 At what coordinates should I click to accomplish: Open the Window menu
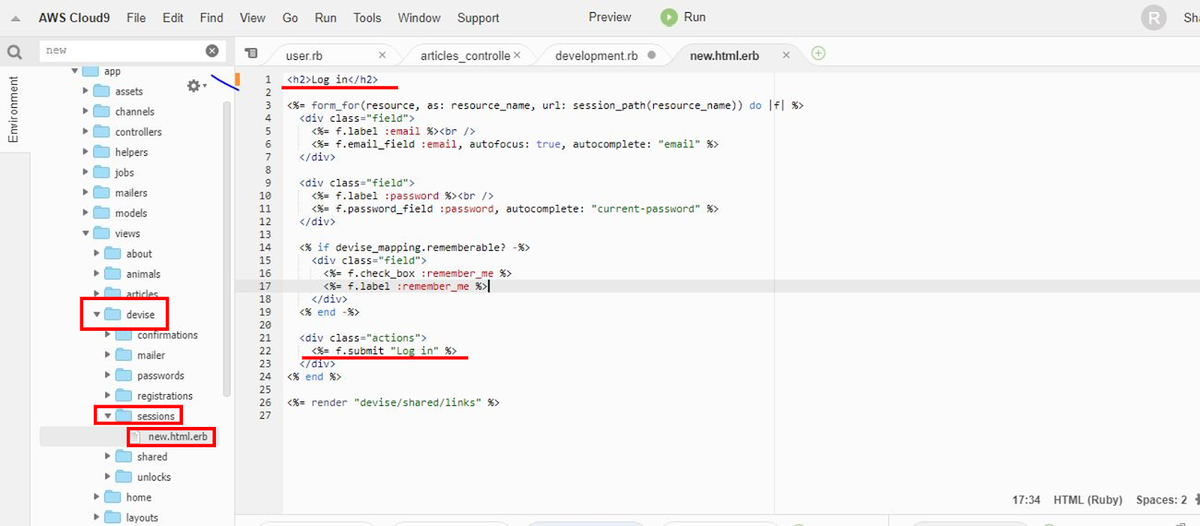[418, 18]
